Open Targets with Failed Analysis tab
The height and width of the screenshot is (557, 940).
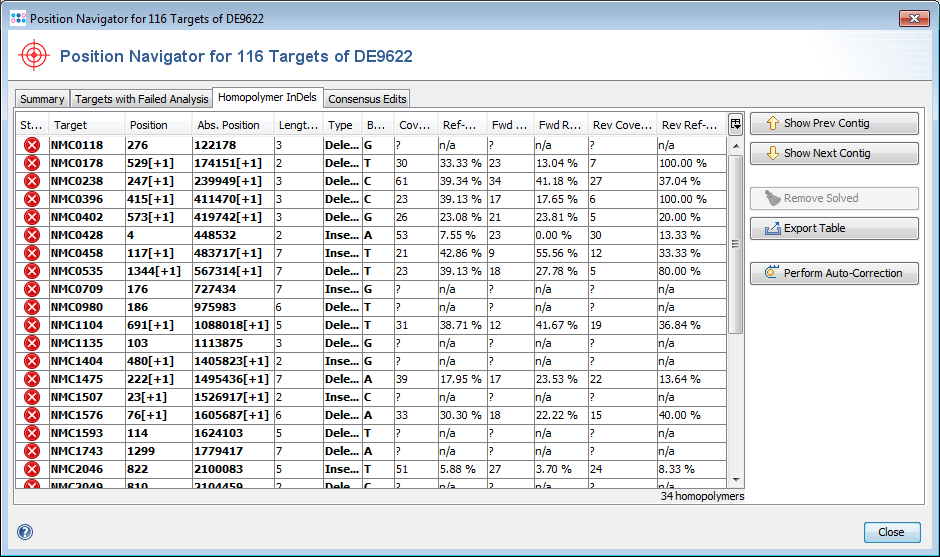pyautogui.click(x=141, y=99)
